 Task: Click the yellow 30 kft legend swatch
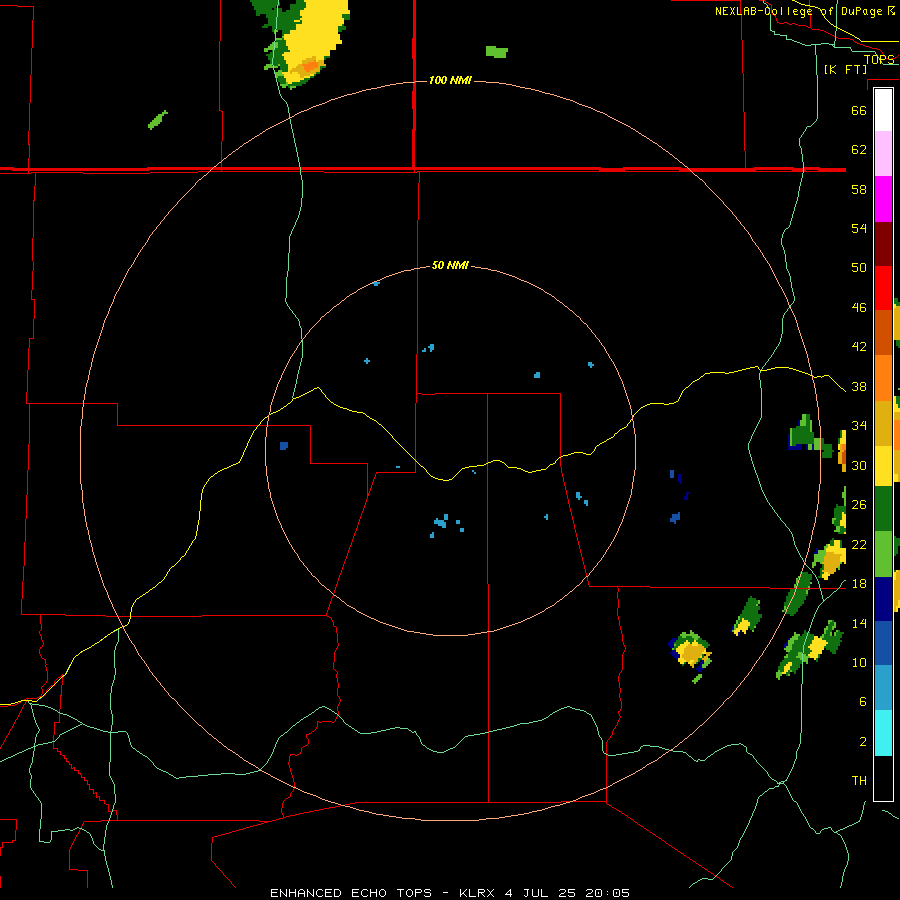(x=883, y=466)
